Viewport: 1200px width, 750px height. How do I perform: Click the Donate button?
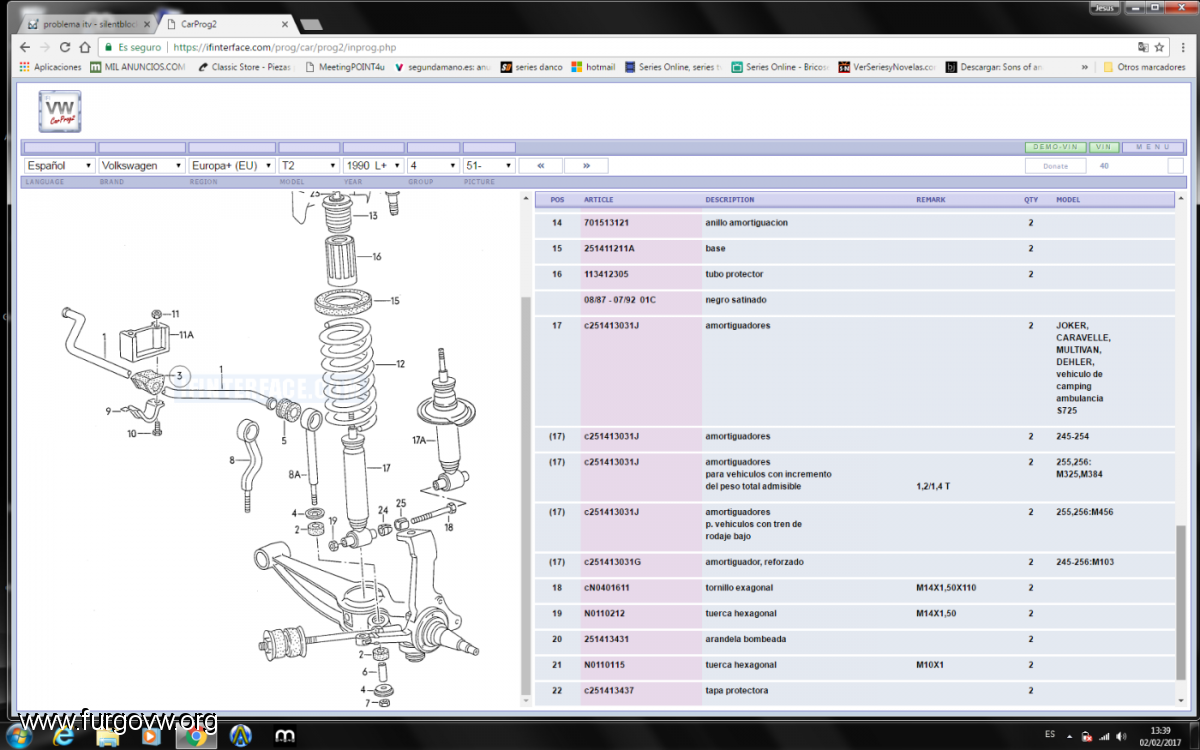pos(1055,166)
